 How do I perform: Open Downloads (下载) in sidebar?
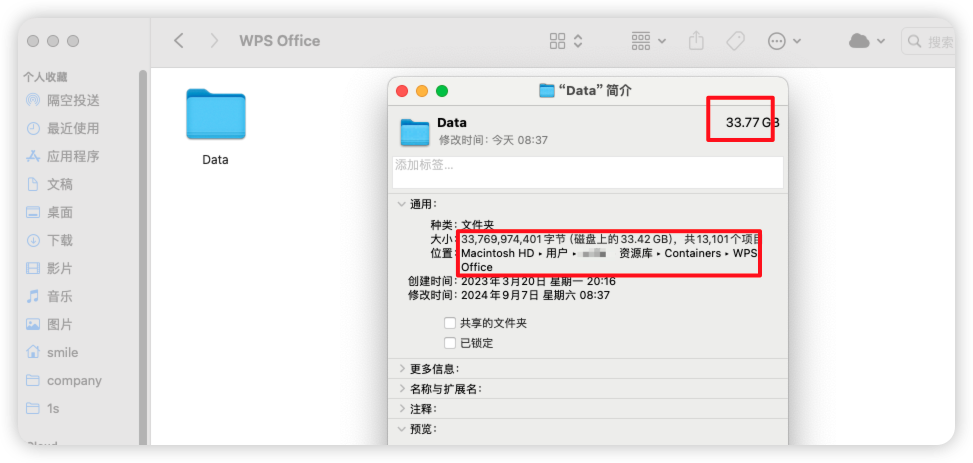(49, 240)
